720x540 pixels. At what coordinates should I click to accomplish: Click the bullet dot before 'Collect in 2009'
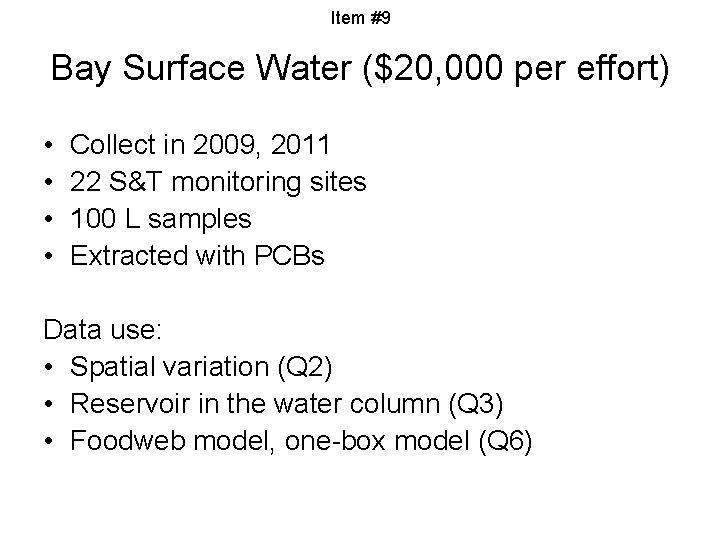[x=49, y=146]
